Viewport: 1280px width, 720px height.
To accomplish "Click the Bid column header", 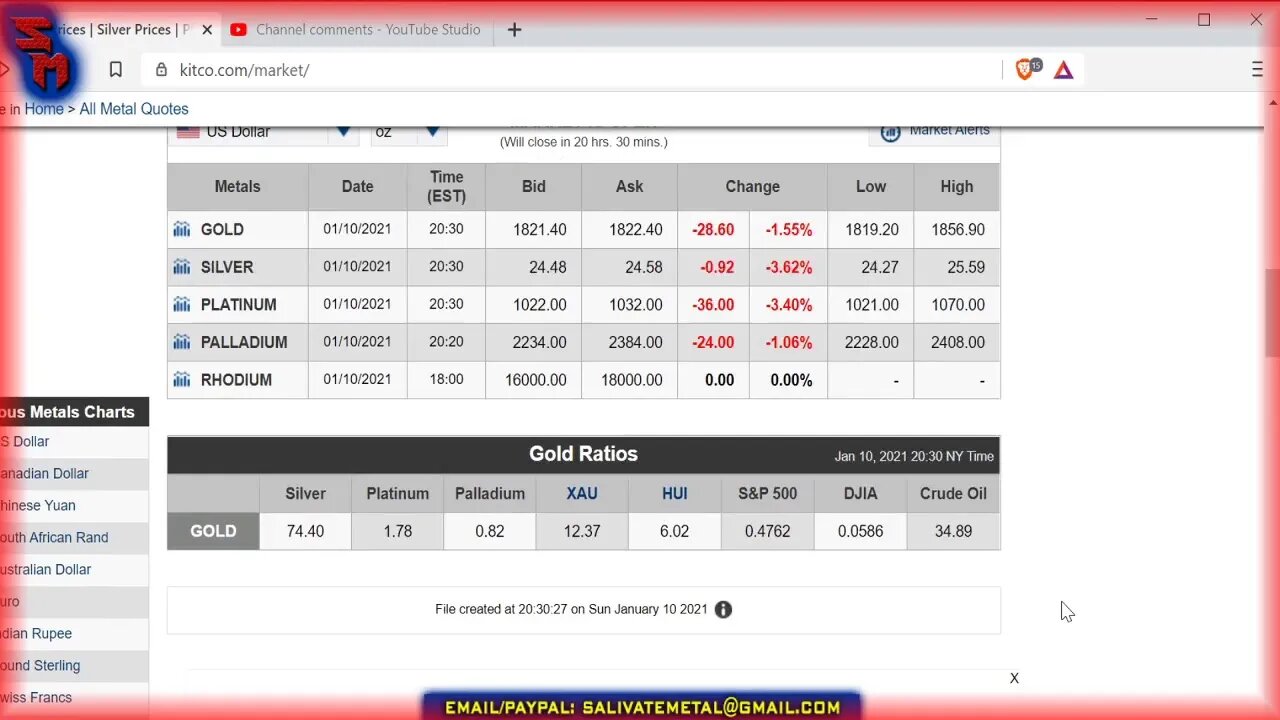I will [534, 187].
